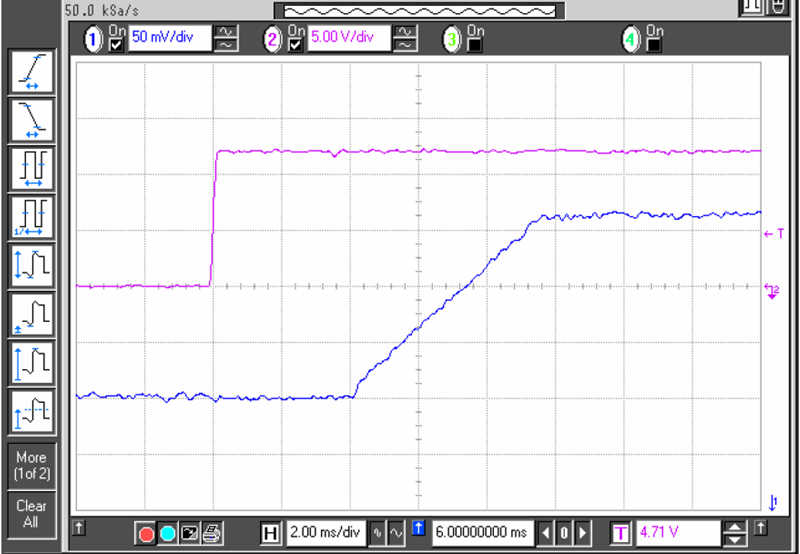The height and width of the screenshot is (554, 800).
Task: Click the printer icon
Action: 211,534
